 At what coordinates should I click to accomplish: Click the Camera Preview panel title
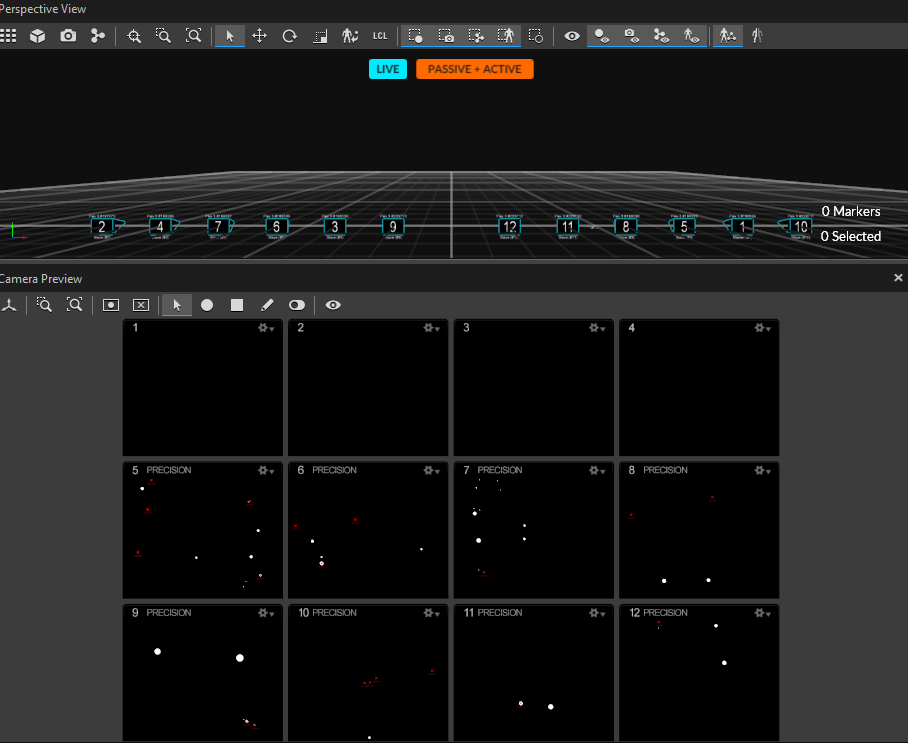coord(41,278)
